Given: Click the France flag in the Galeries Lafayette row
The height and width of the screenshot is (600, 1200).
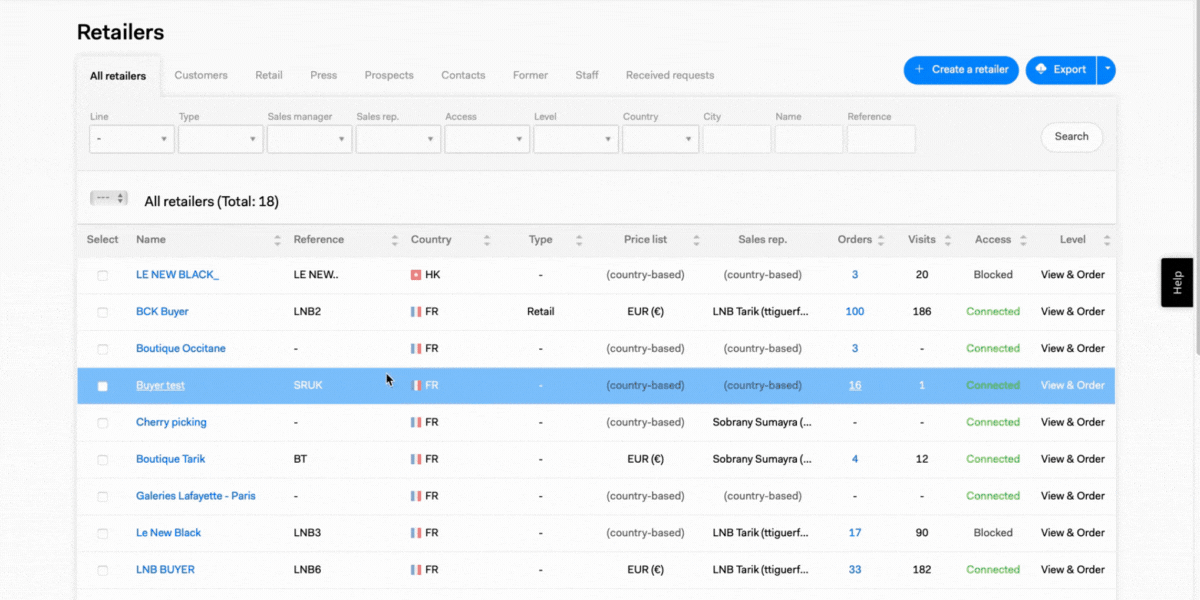Looking at the screenshot, I should [x=416, y=496].
